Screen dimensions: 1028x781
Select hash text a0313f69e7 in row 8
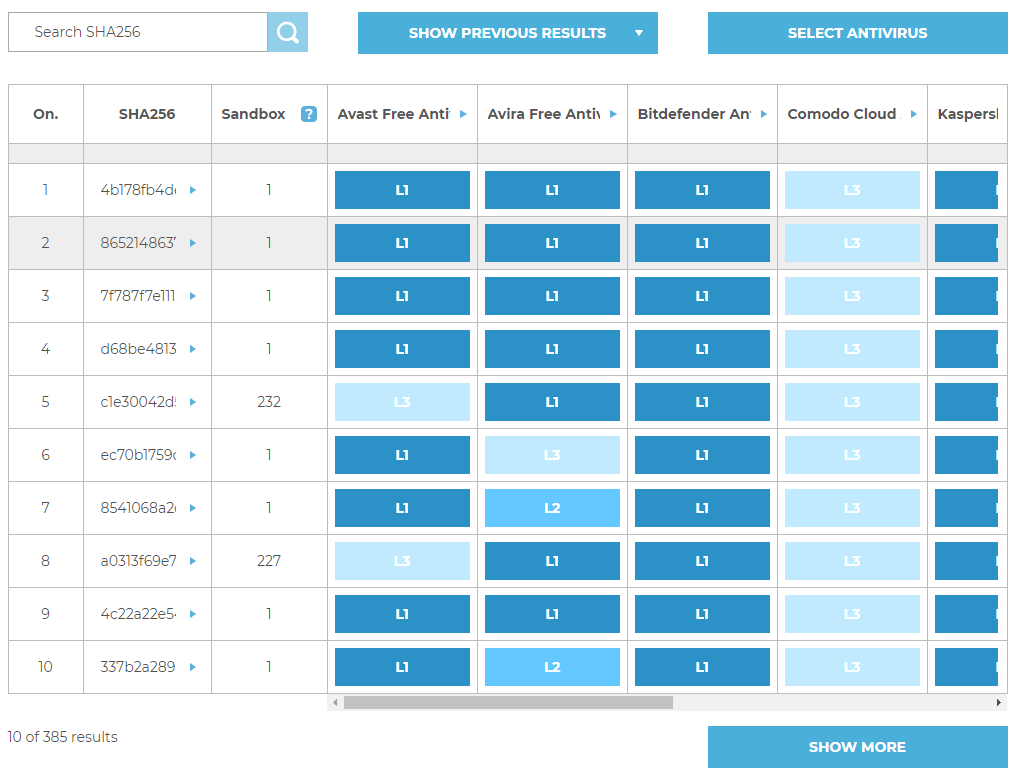(x=138, y=561)
